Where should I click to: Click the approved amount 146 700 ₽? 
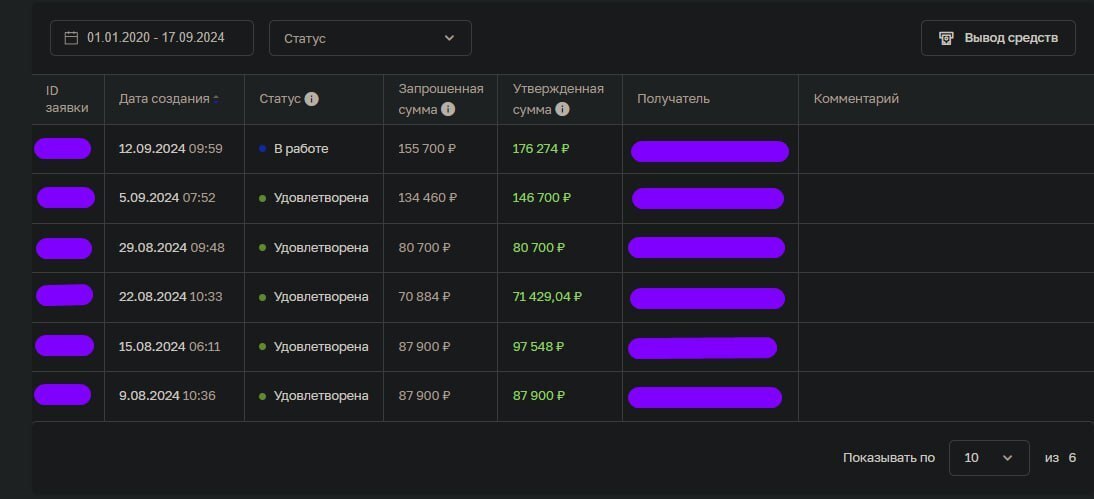pos(542,198)
